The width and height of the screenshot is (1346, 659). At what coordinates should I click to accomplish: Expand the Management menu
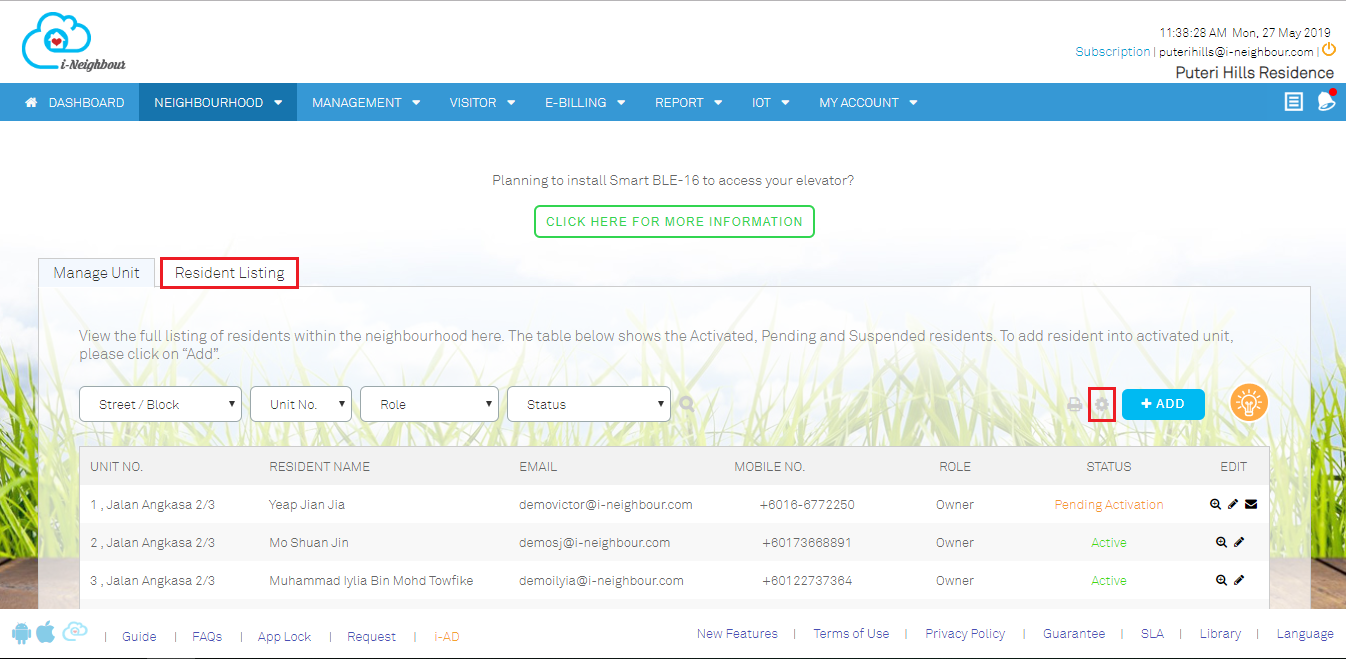(x=365, y=102)
